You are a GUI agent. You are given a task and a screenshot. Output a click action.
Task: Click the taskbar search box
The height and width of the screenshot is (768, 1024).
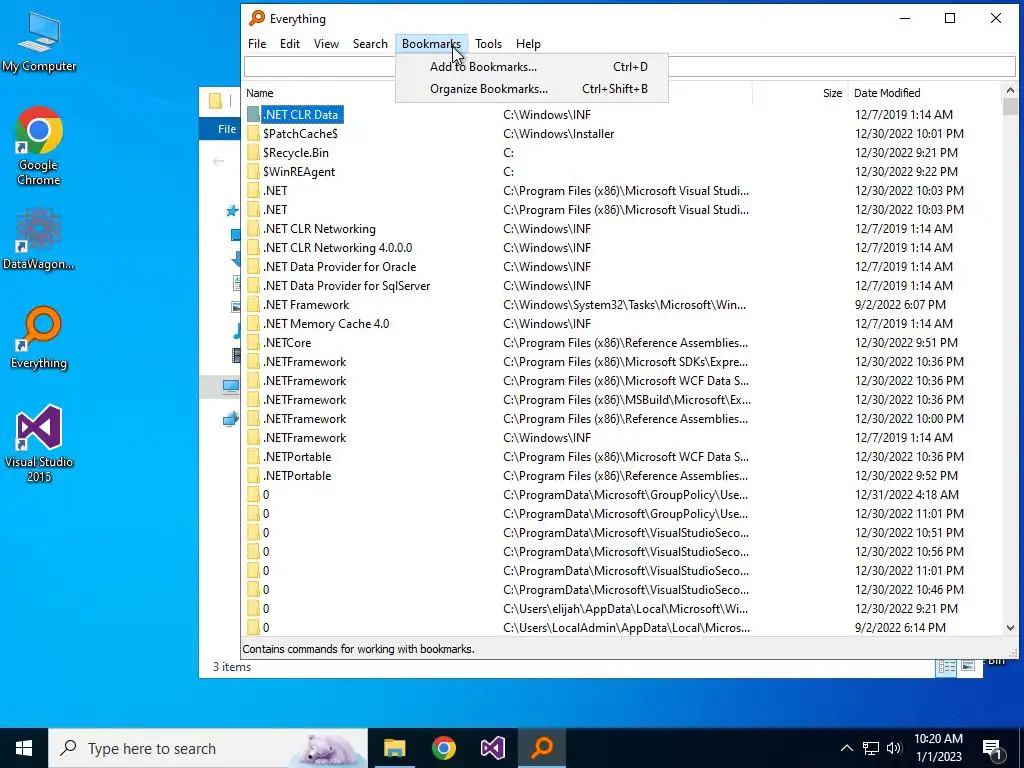click(x=208, y=748)
